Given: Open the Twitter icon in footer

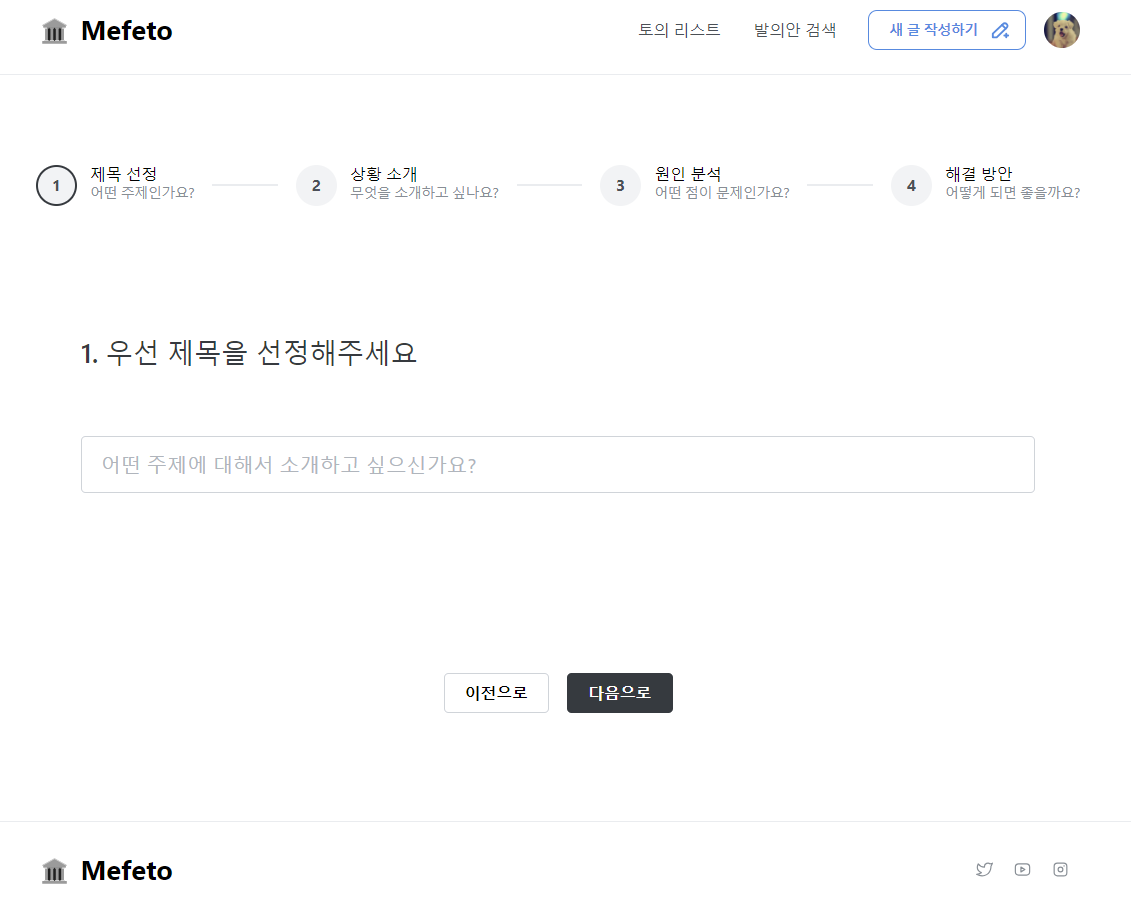Looking at the screenshot, I should click(x=984, y=869).
